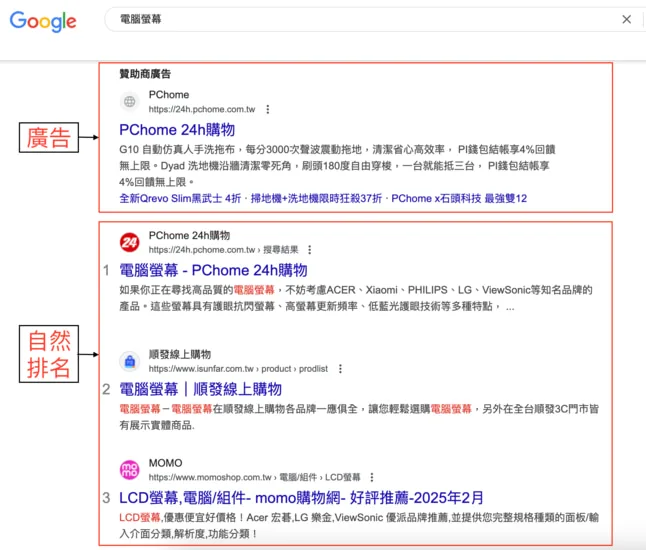Open the three-dot menu beside 搜尋結果
This screenshot has height=550, width=646.
[310, 250]
